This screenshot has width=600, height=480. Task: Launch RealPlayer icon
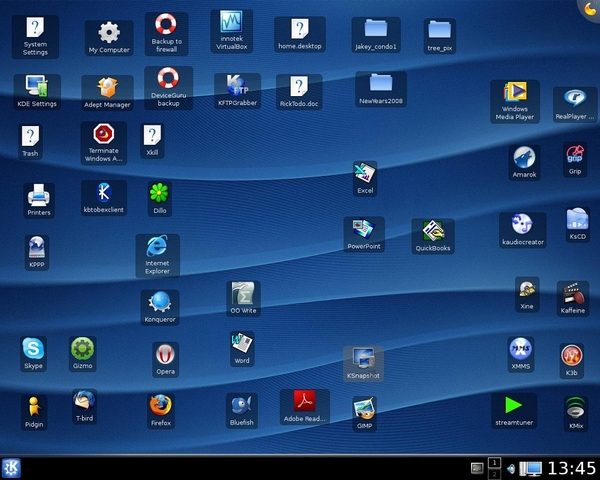(x=575, y=104)
